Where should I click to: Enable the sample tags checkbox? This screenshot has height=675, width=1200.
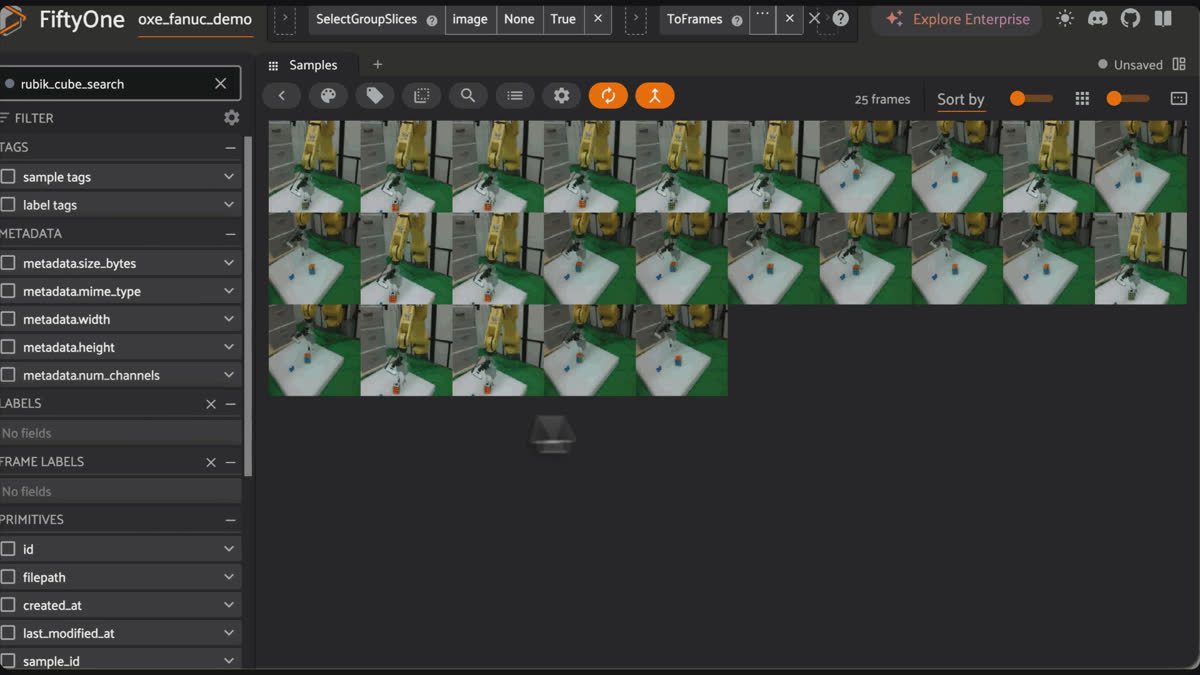coord(8,177)
